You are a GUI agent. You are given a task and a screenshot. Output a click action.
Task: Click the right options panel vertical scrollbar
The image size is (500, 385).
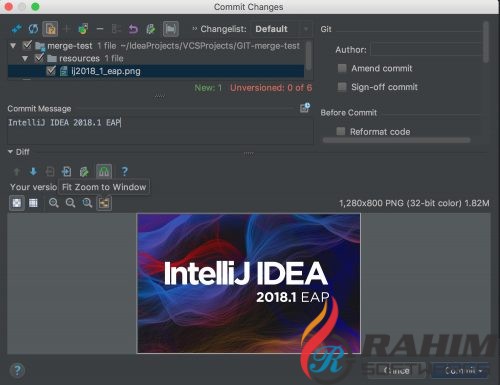coord(486,42)
